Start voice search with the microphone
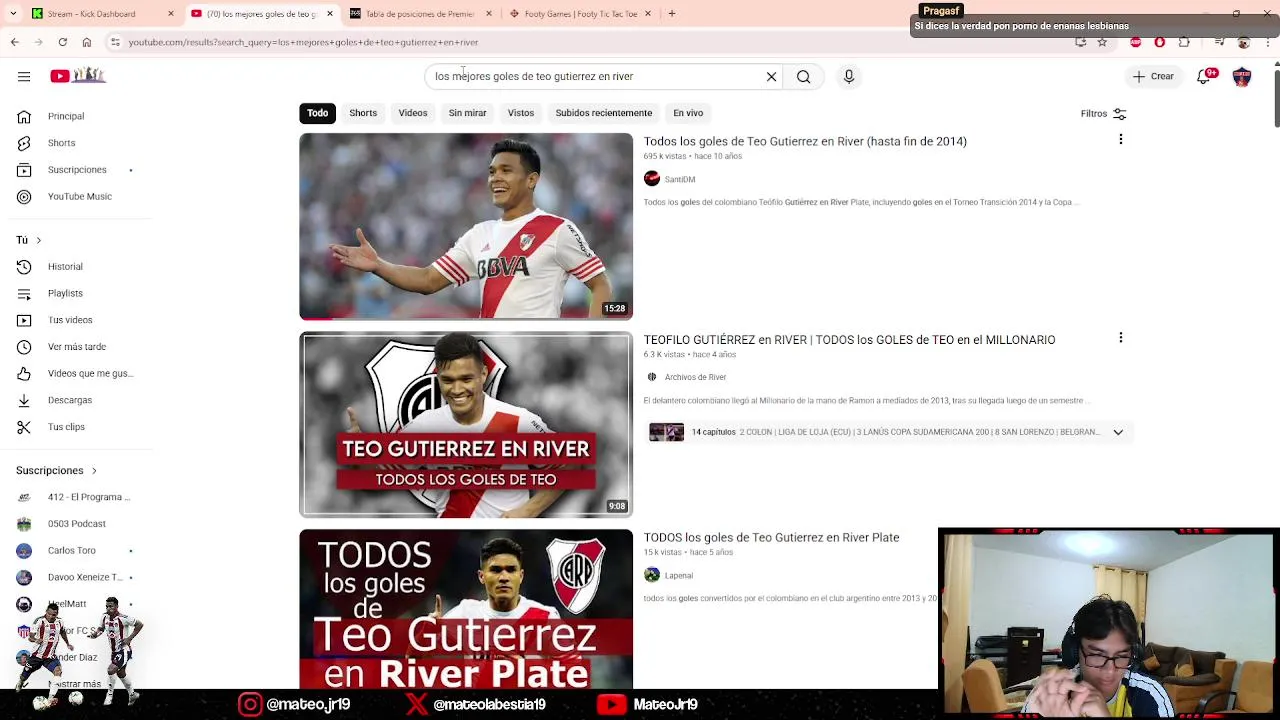Viewport: 1280px width, 720px height. [849, 77]
